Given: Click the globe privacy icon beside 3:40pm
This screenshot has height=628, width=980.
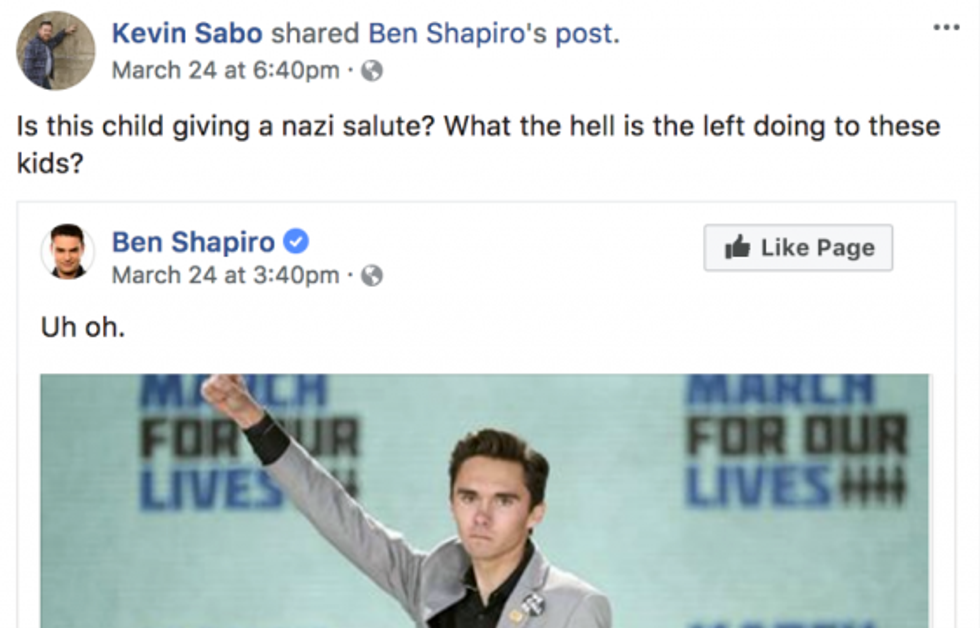Looking at the screenshot, I should (371, 276).
